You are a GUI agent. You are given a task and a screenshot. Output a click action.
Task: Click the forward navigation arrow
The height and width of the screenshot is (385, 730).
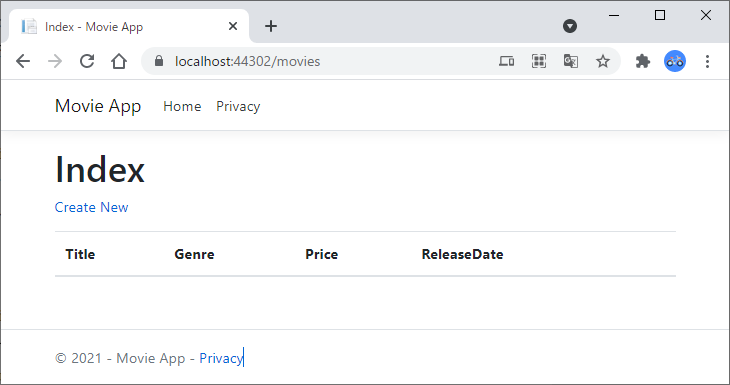(55, 61)
